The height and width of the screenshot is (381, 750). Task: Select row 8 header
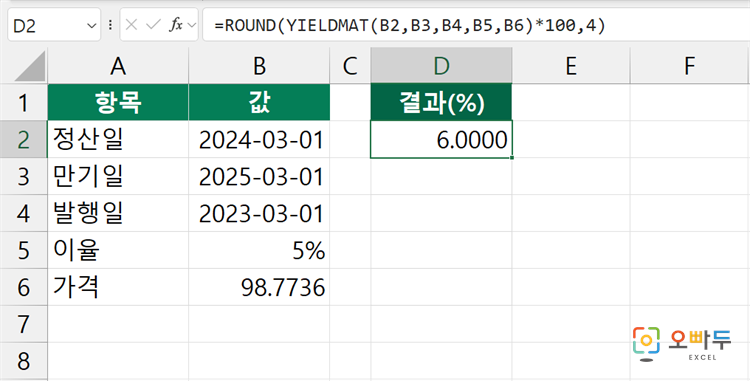click(23, 360)
